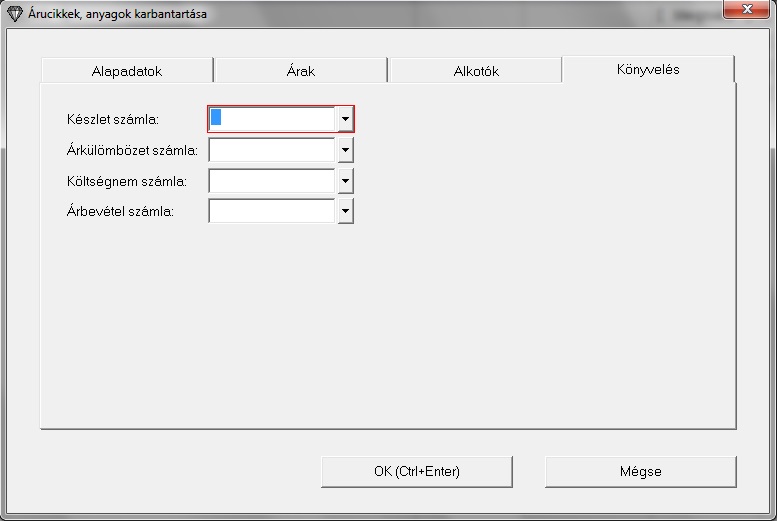Click the "Árbevétel számla:" text label
The height and width of the screenshot is (521, 777).
(119, 212)
